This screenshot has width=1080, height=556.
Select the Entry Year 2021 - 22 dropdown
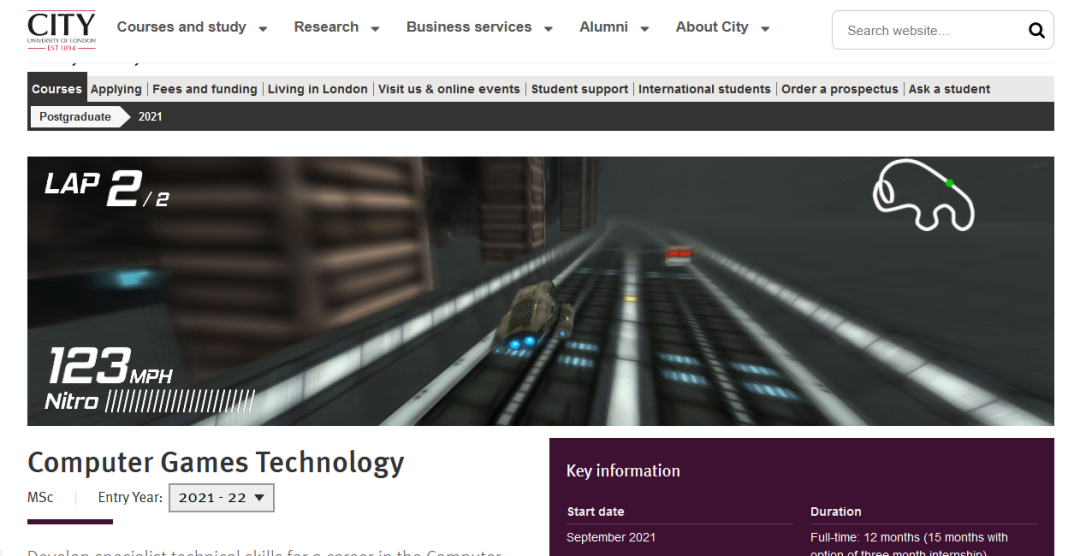pyautogui.click(x=221, y=497)
